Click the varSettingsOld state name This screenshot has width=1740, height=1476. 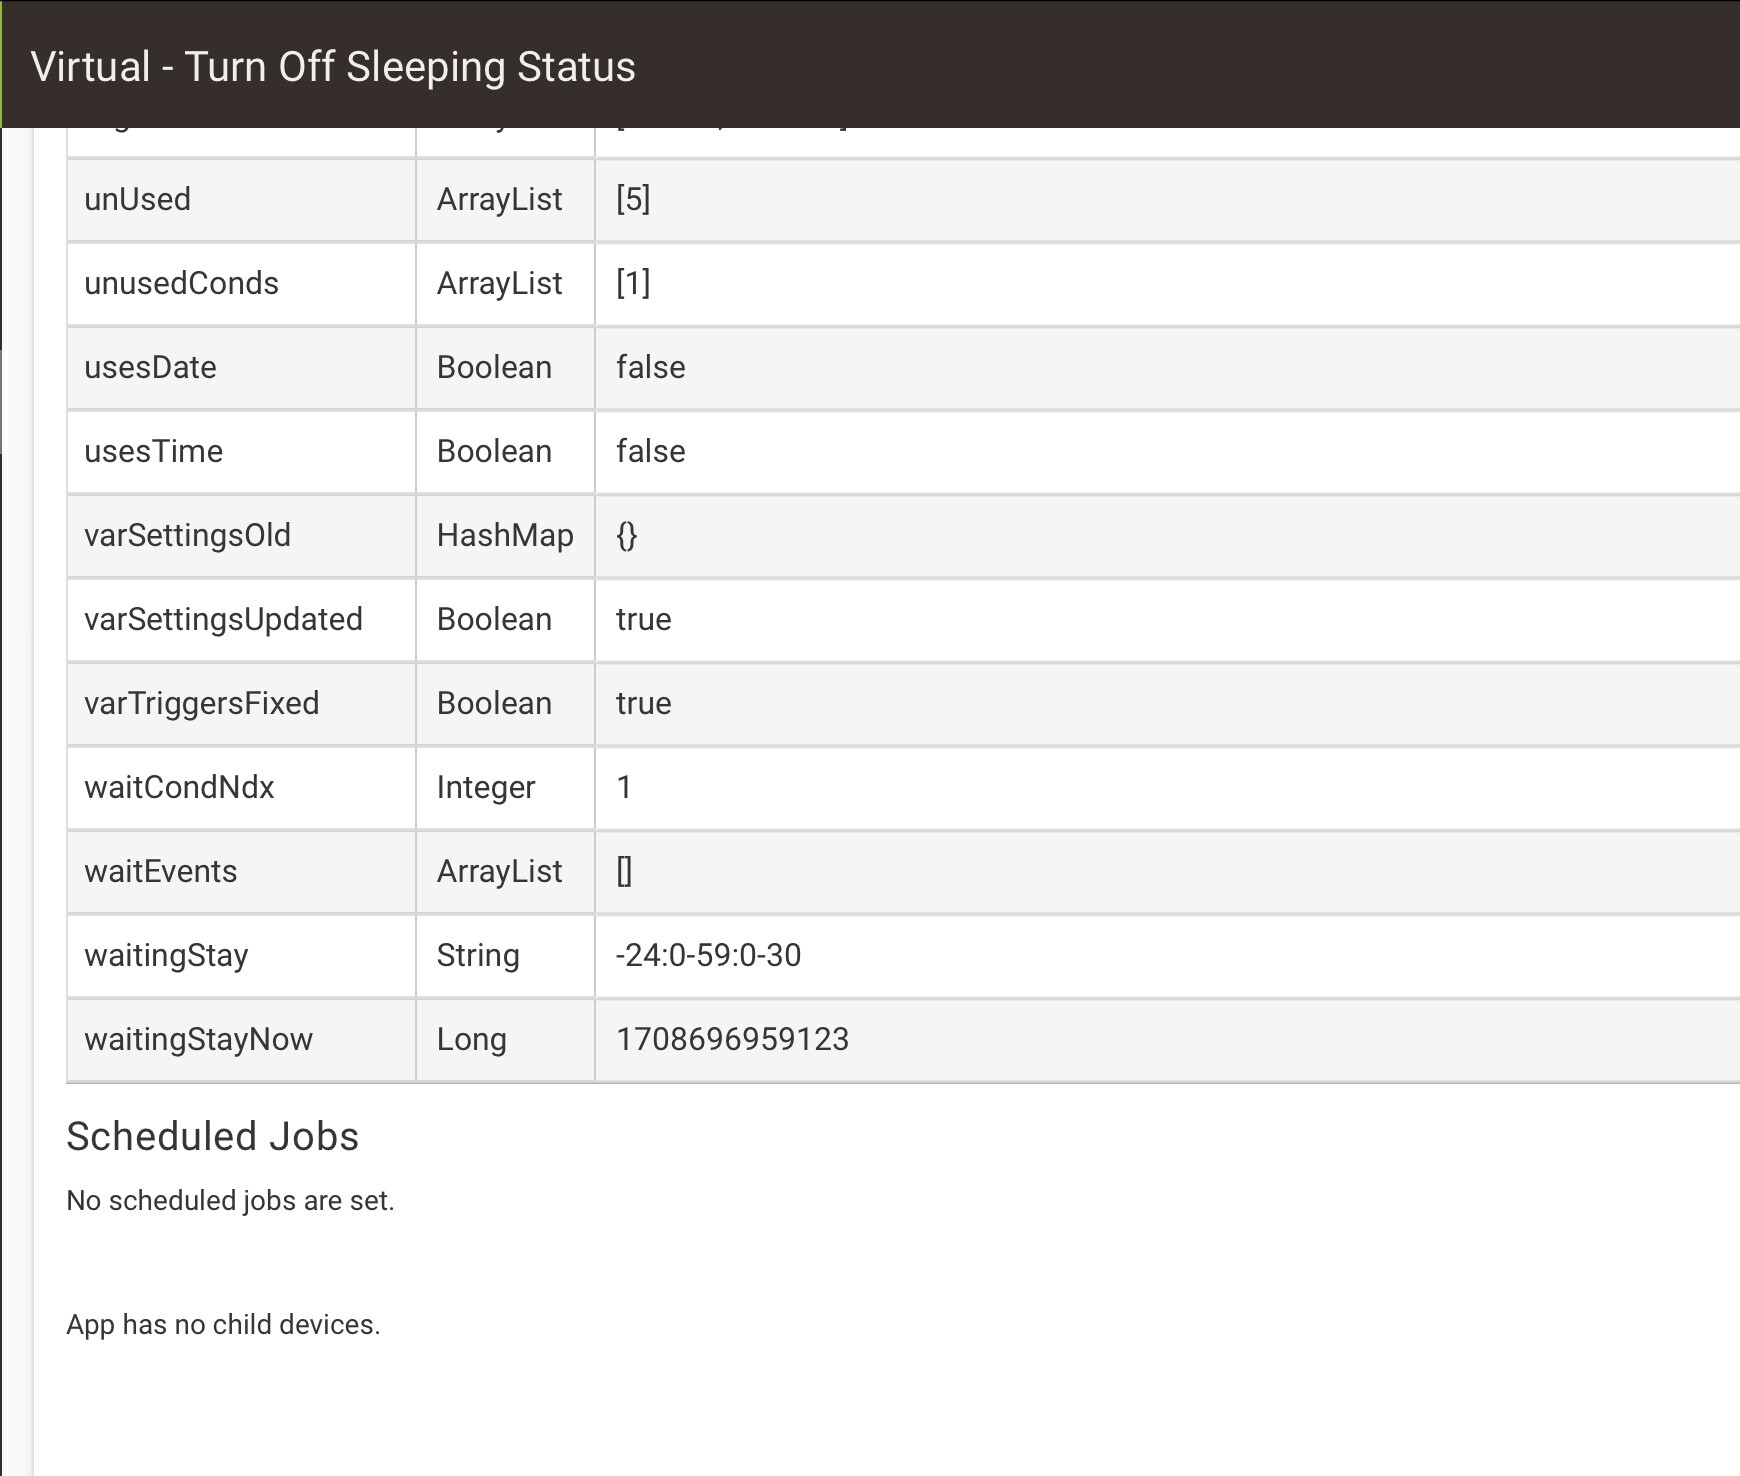point(188,535)
